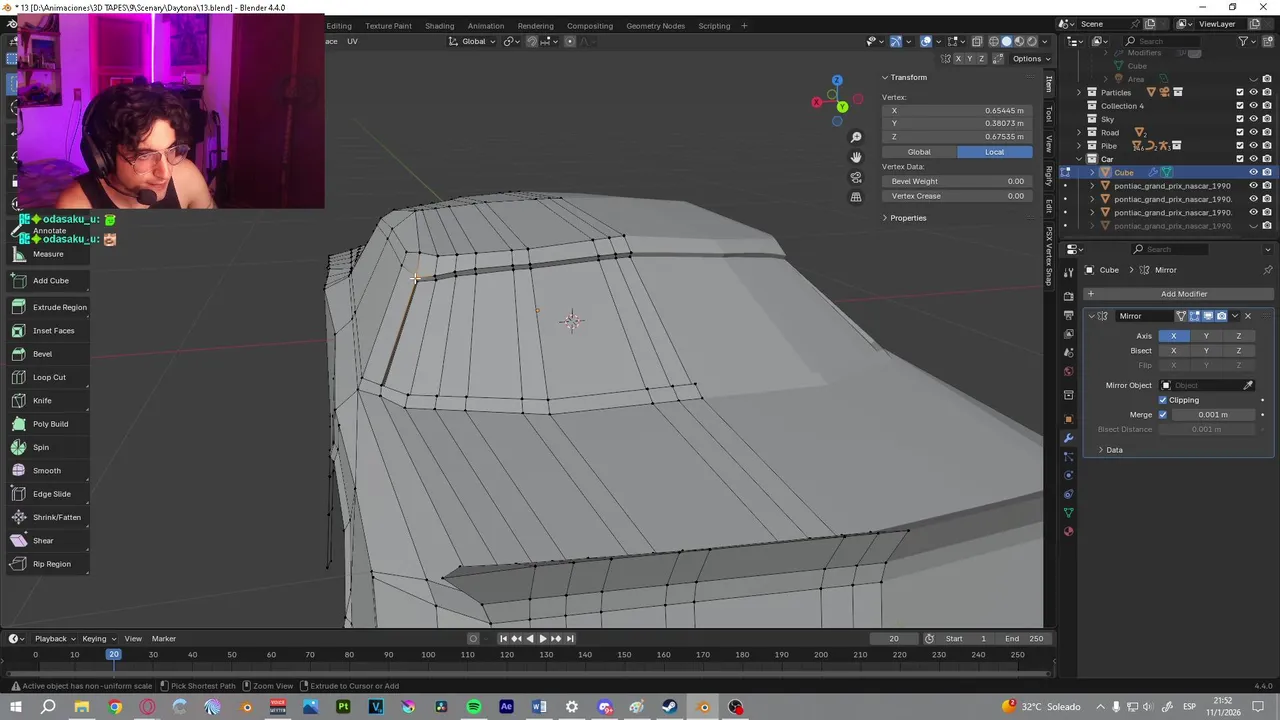Uncheck the Clipping checkbox in Mirror modifier
Screen dimensions: 1280x720
tap(1163, 400)
